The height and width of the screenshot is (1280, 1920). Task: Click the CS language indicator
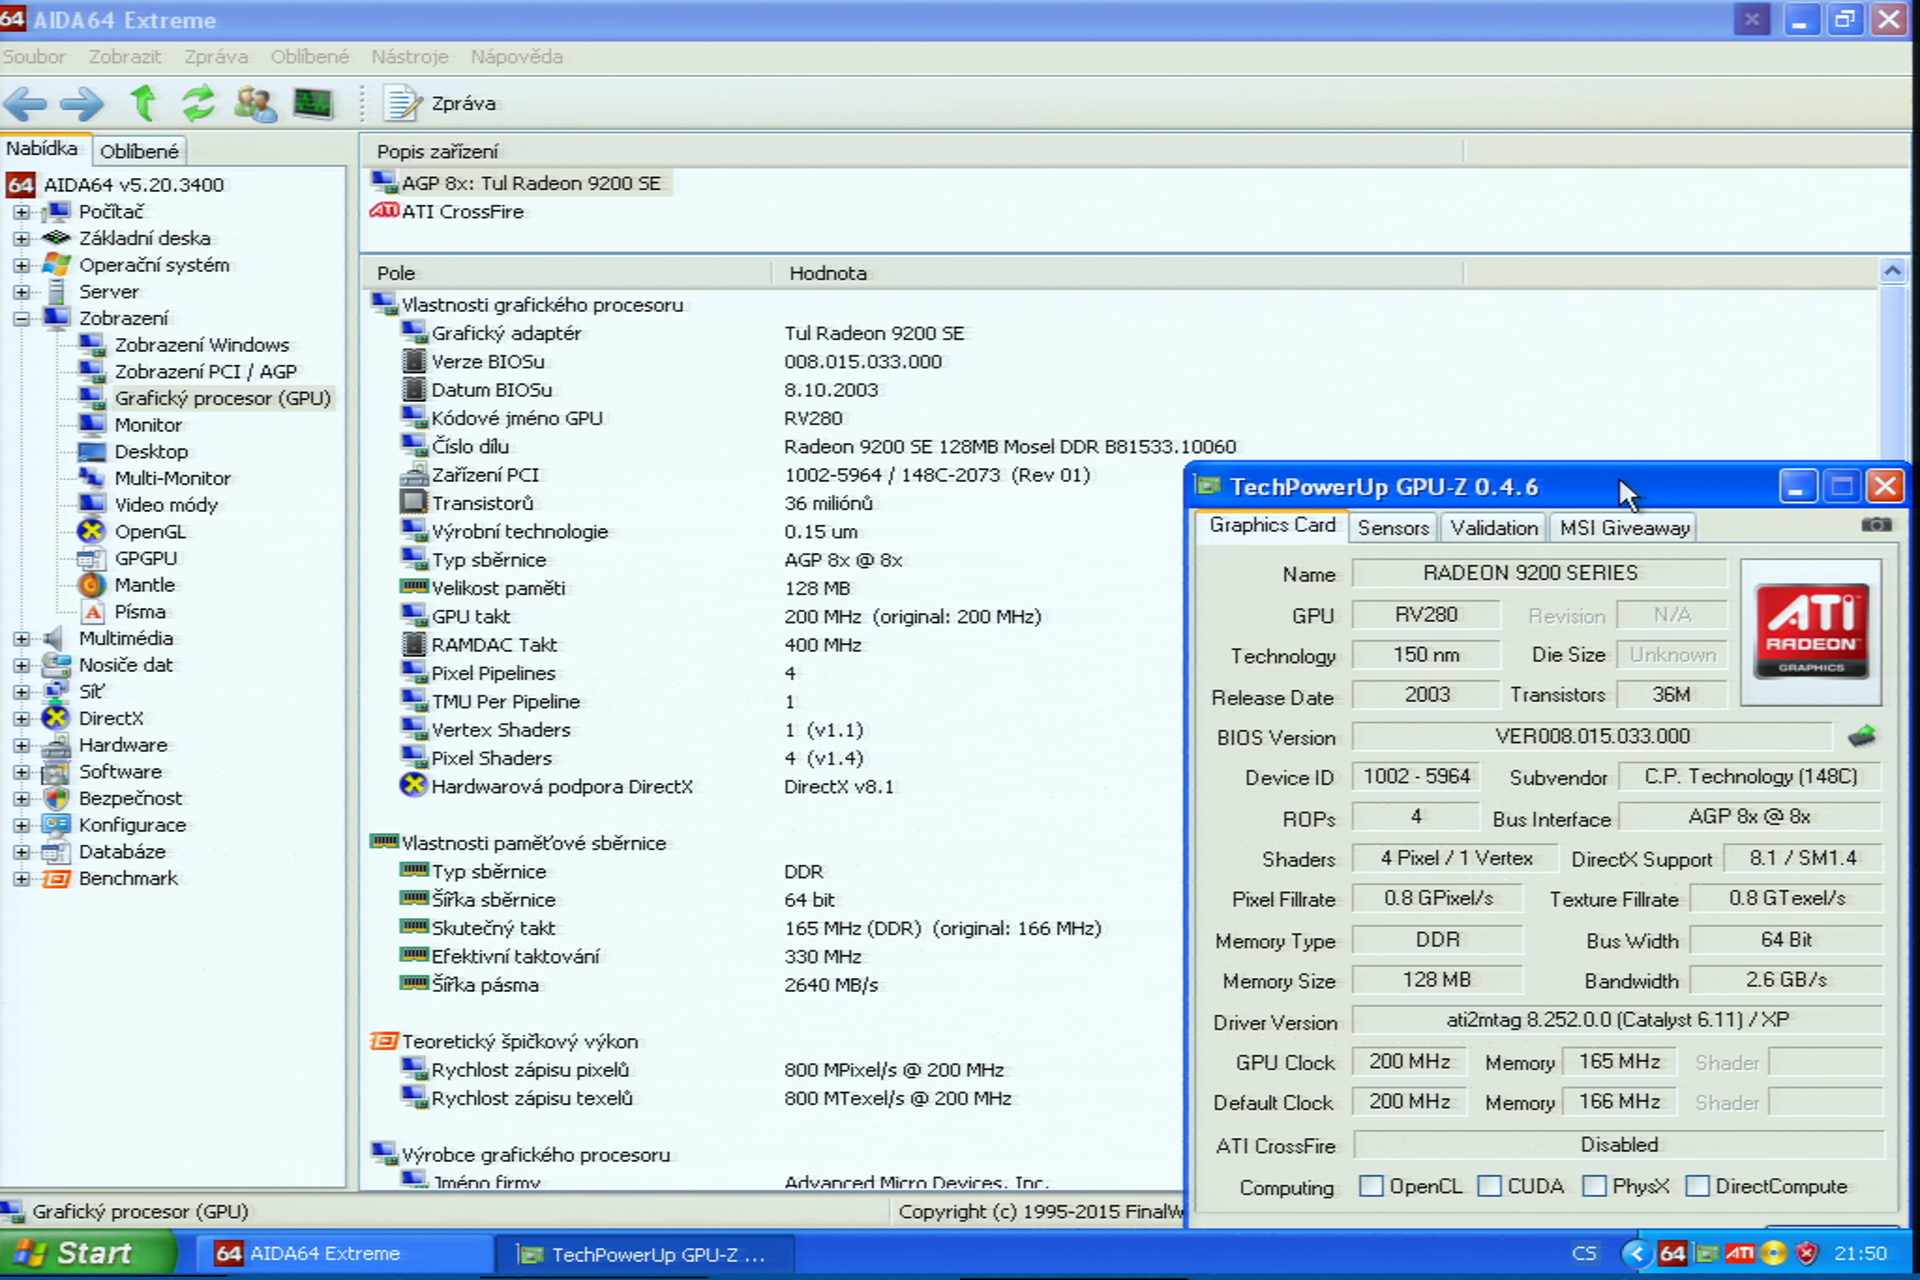tap(1584, 1254)
